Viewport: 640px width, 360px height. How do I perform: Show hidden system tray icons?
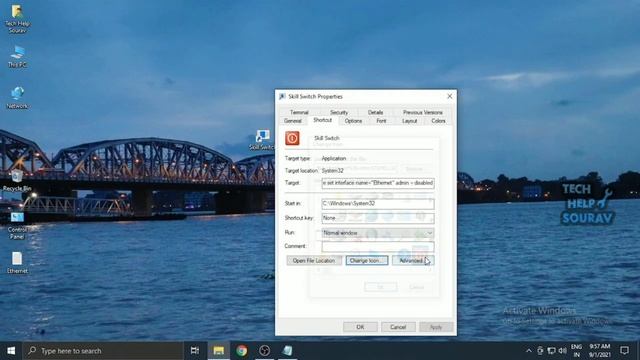point(529,351)
